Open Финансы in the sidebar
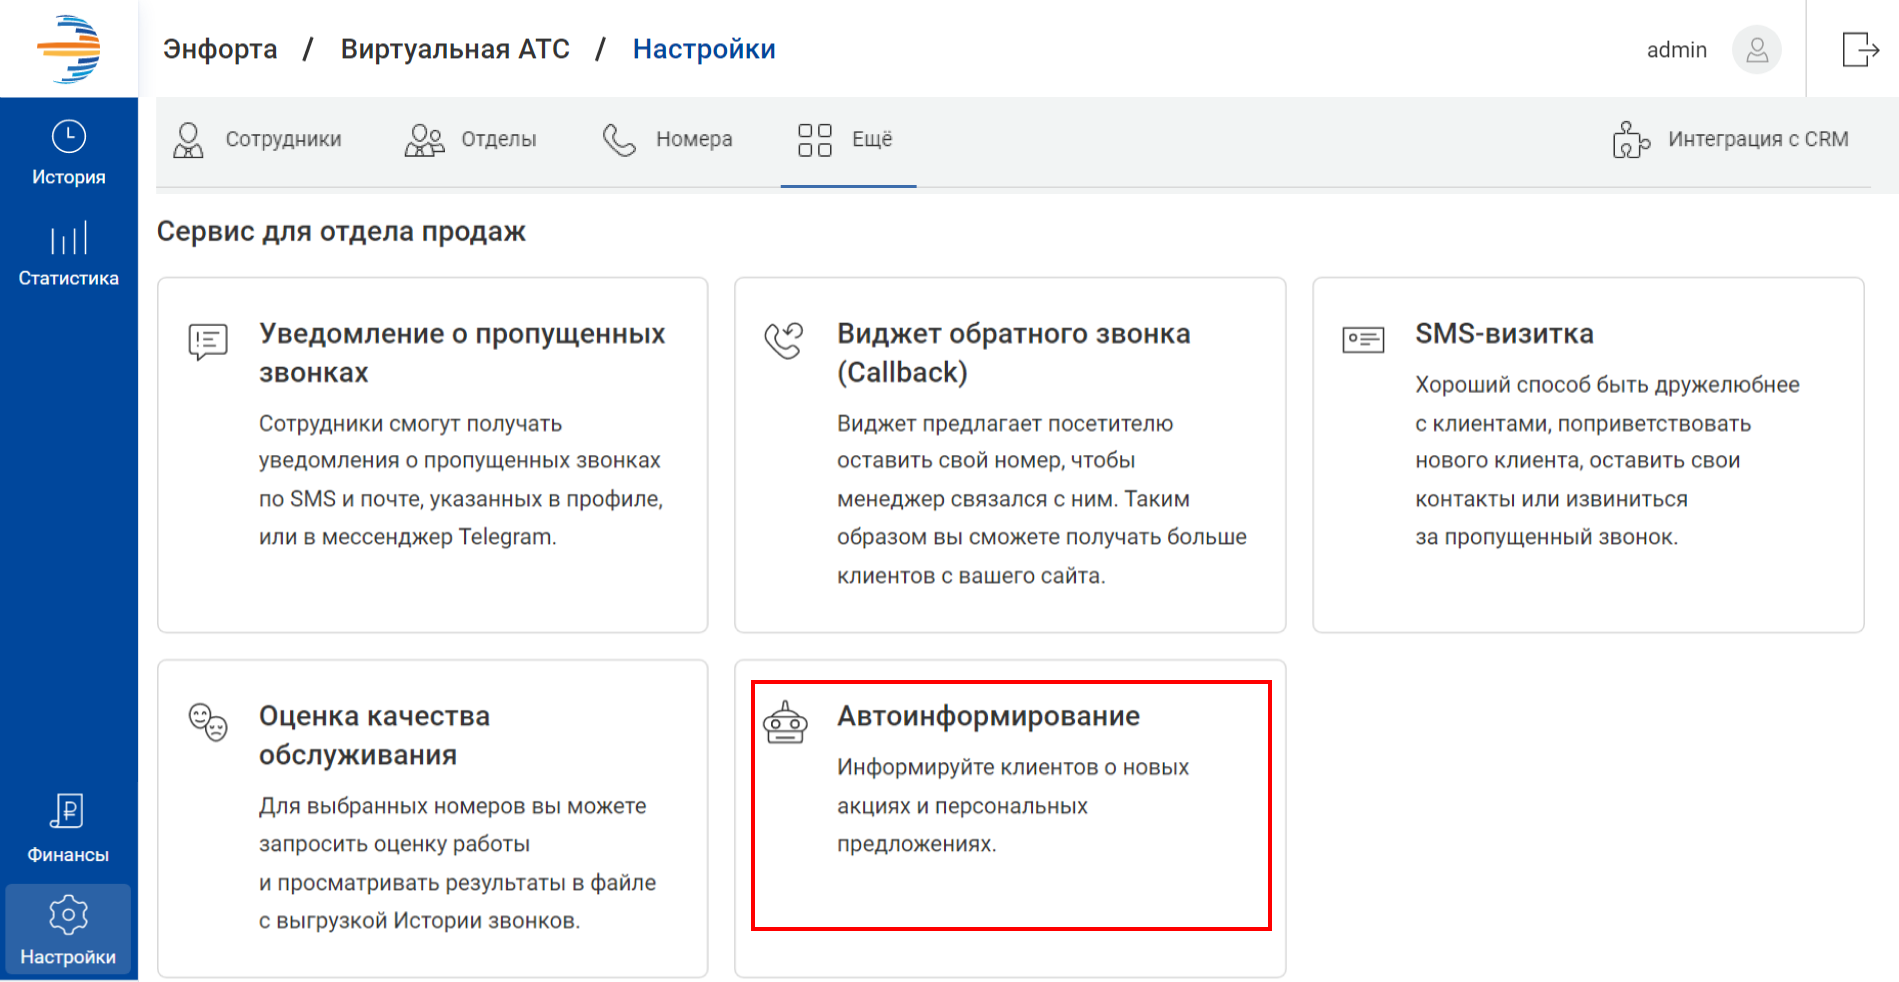This screenshot has width=1899, height=982. [x=68, y=828]
